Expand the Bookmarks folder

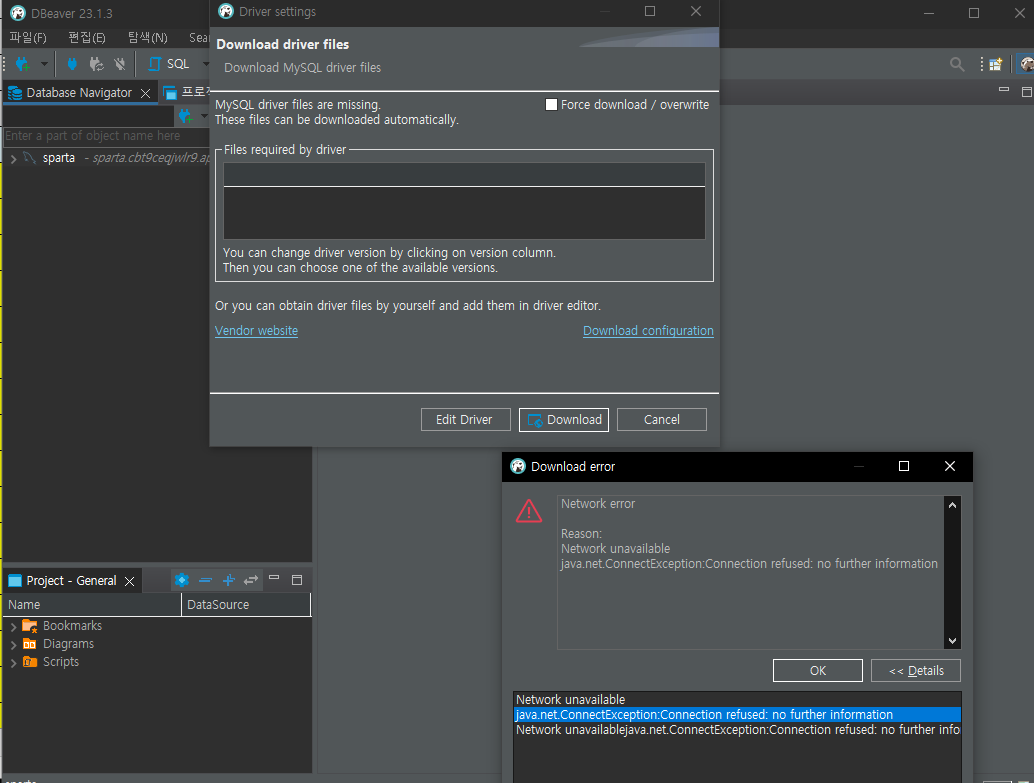pos(13,627)
